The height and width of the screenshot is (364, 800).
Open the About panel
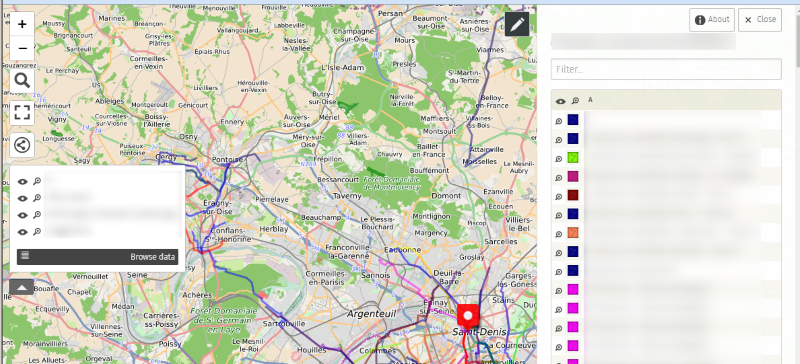click(712, 19)
